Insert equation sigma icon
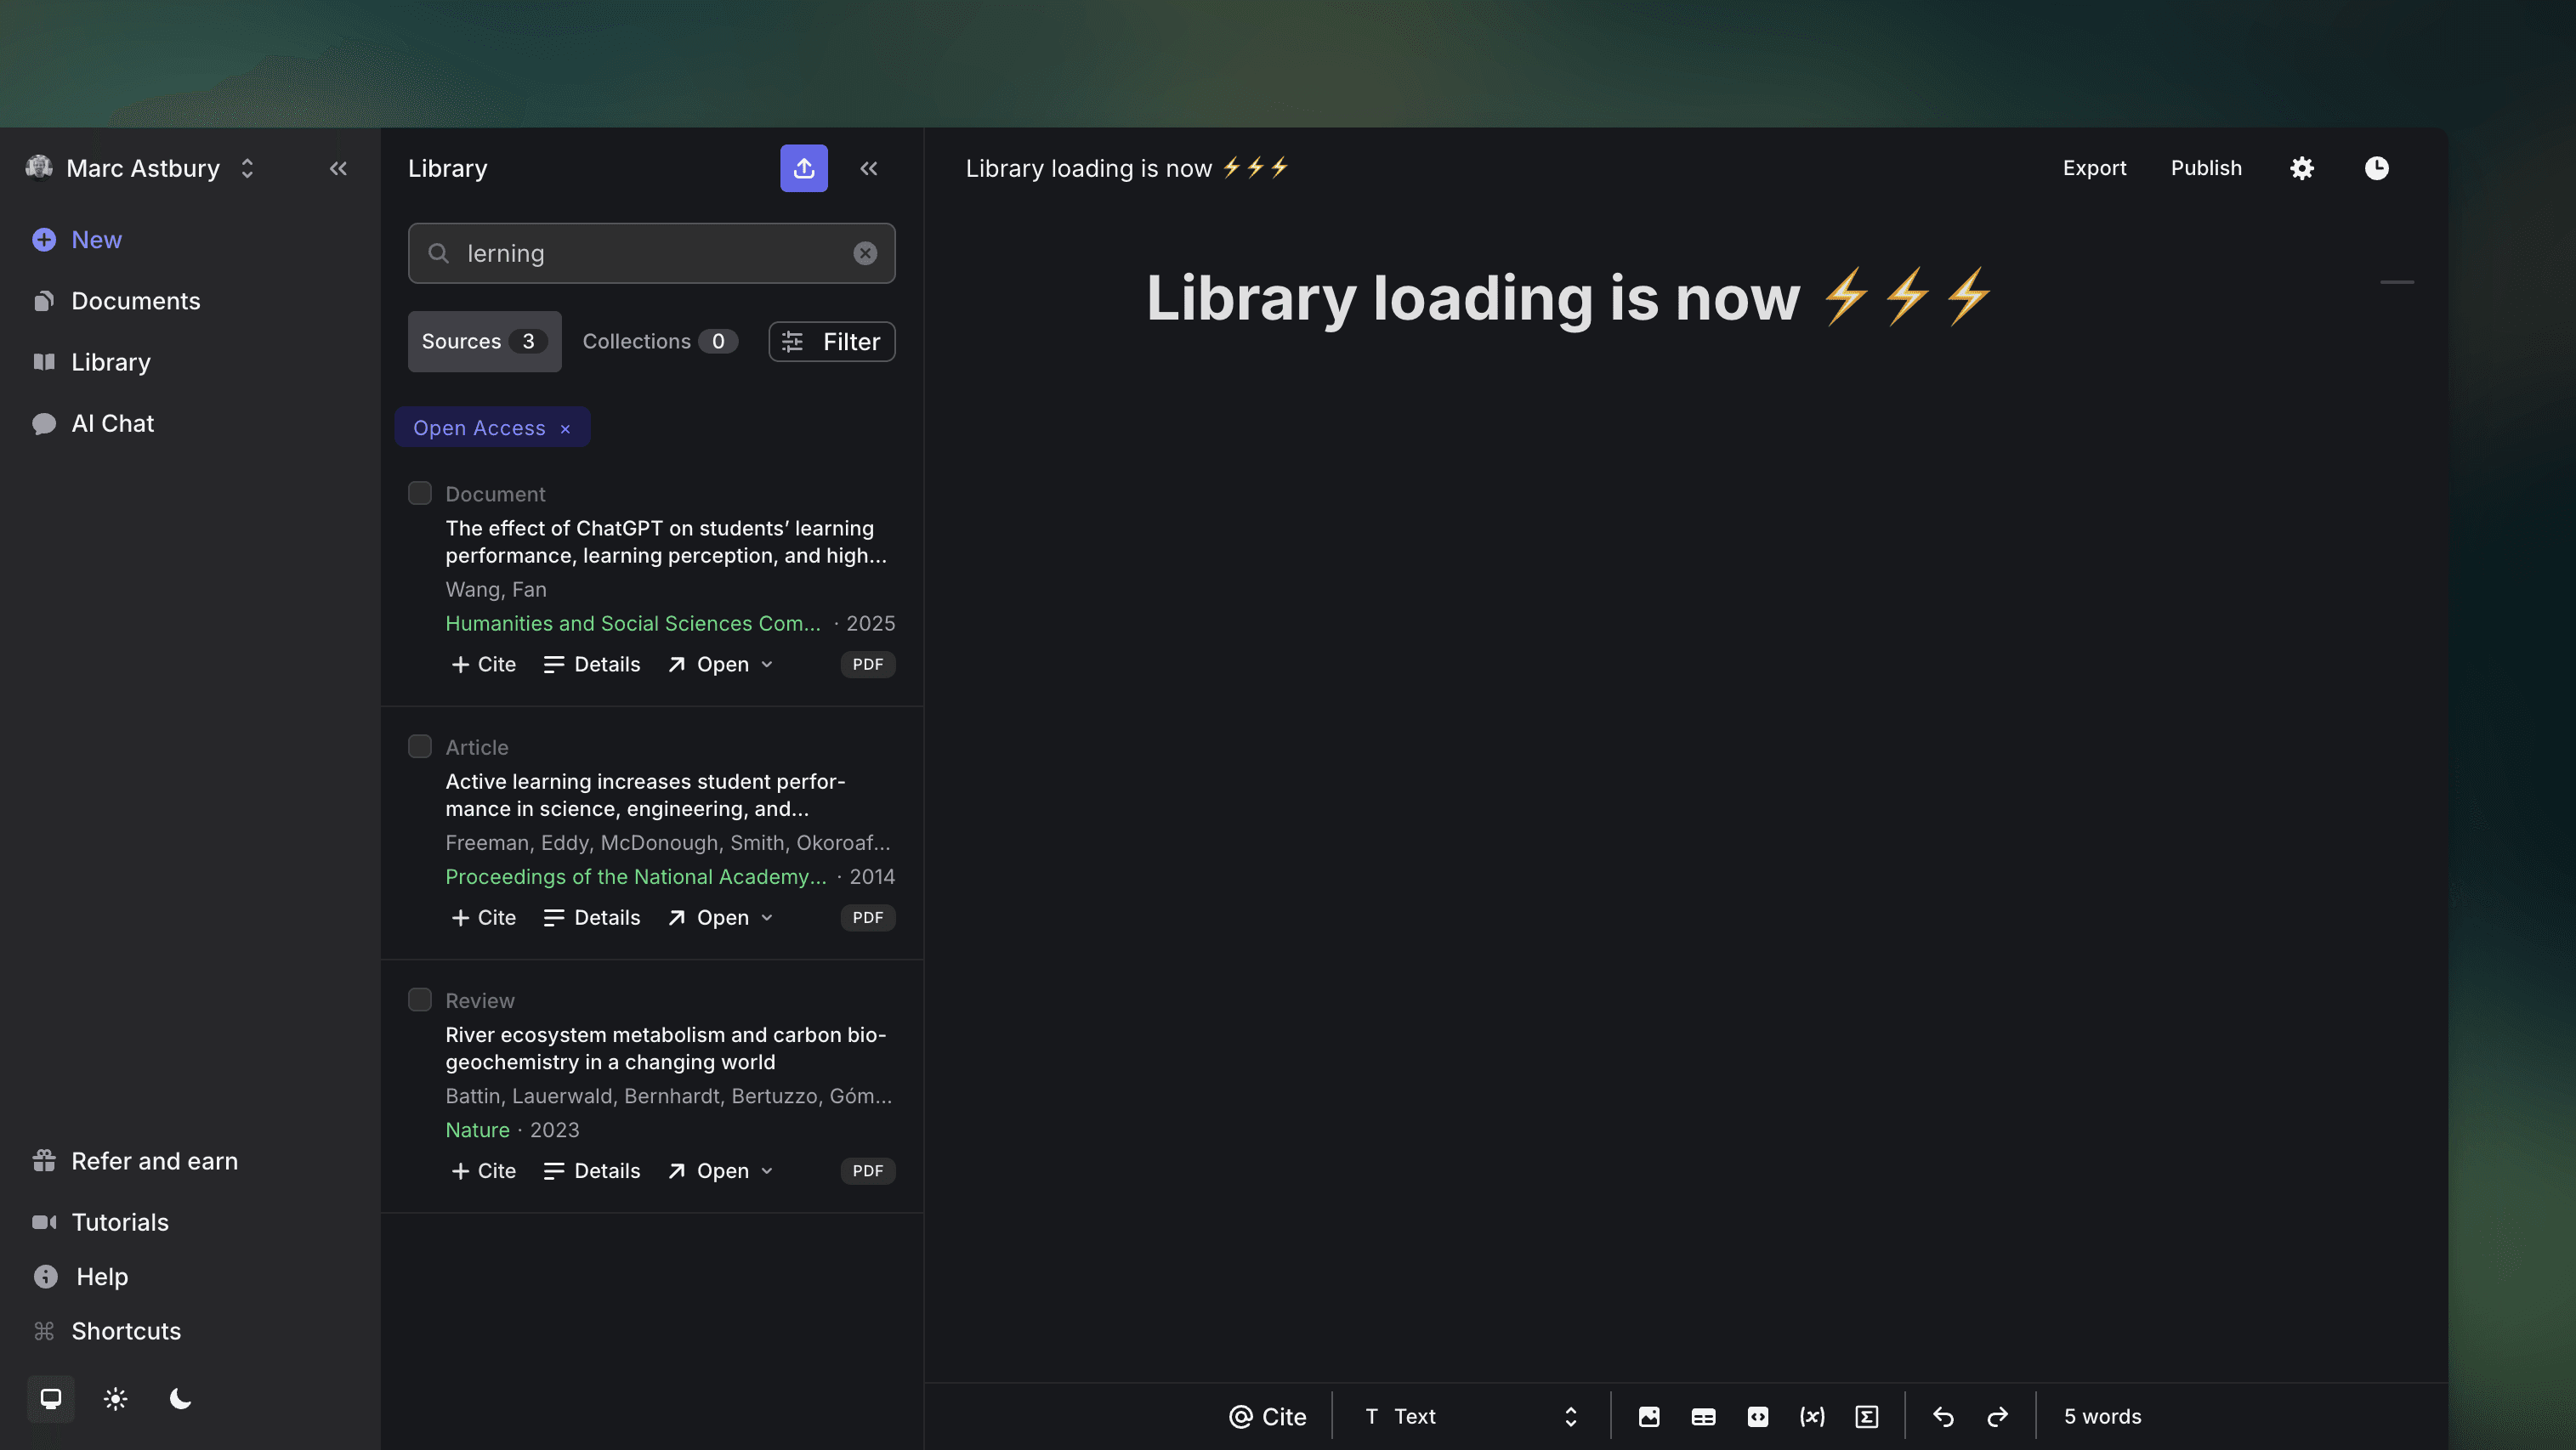 [x=1866, y=1416]
